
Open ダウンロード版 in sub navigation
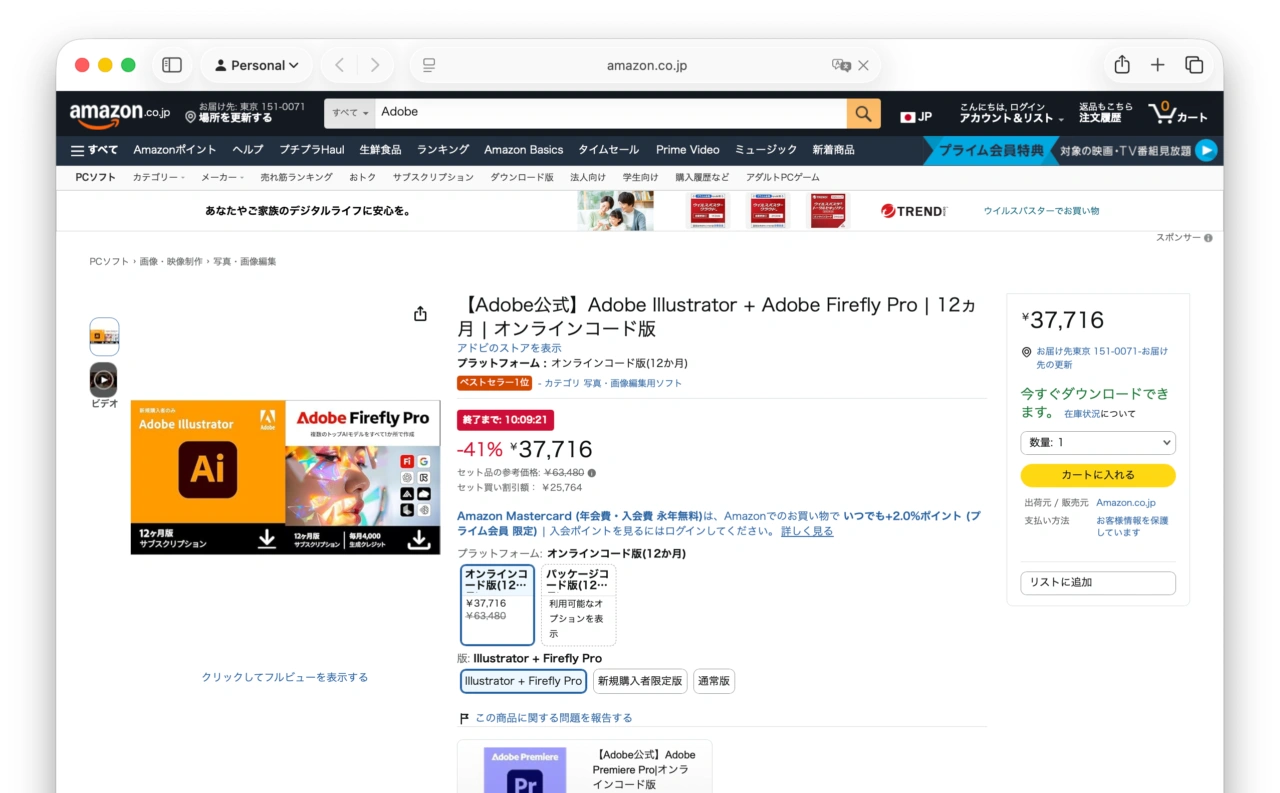(522, 177)
